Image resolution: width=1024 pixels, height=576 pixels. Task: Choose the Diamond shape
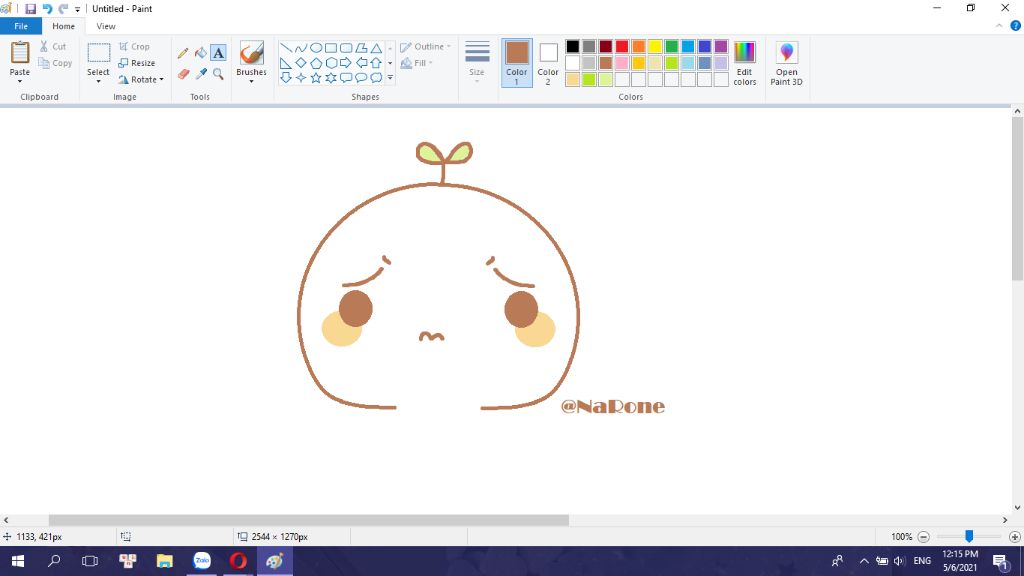tap(300, 63)
